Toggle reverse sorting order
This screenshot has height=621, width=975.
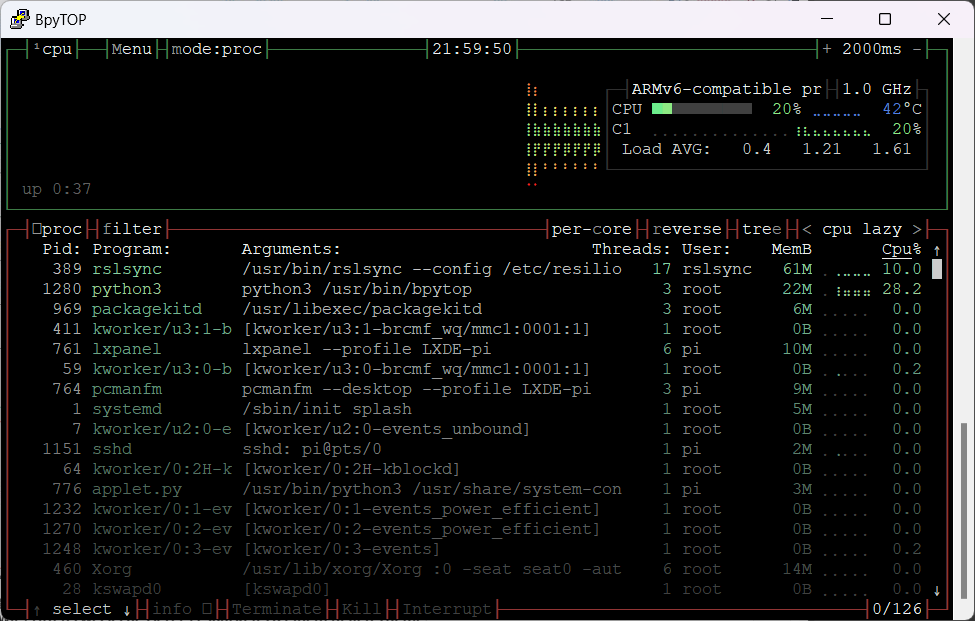[686, 229]
